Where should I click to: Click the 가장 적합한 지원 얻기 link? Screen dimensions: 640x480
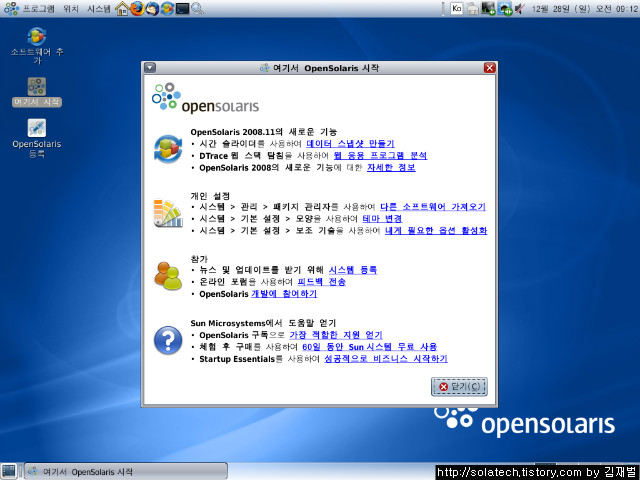click(x=336, y=335)
